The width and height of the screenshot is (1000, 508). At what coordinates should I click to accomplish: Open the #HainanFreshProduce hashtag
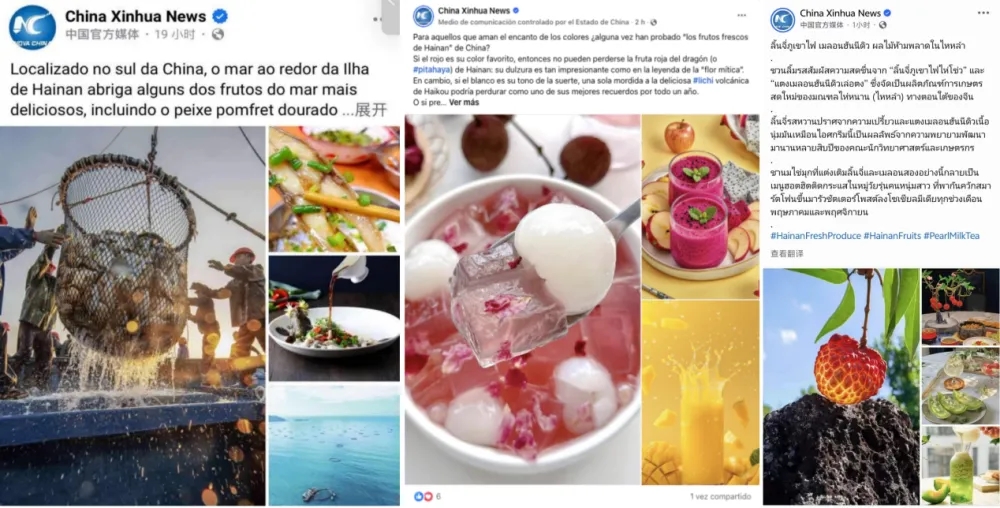(x=815, y=235)
